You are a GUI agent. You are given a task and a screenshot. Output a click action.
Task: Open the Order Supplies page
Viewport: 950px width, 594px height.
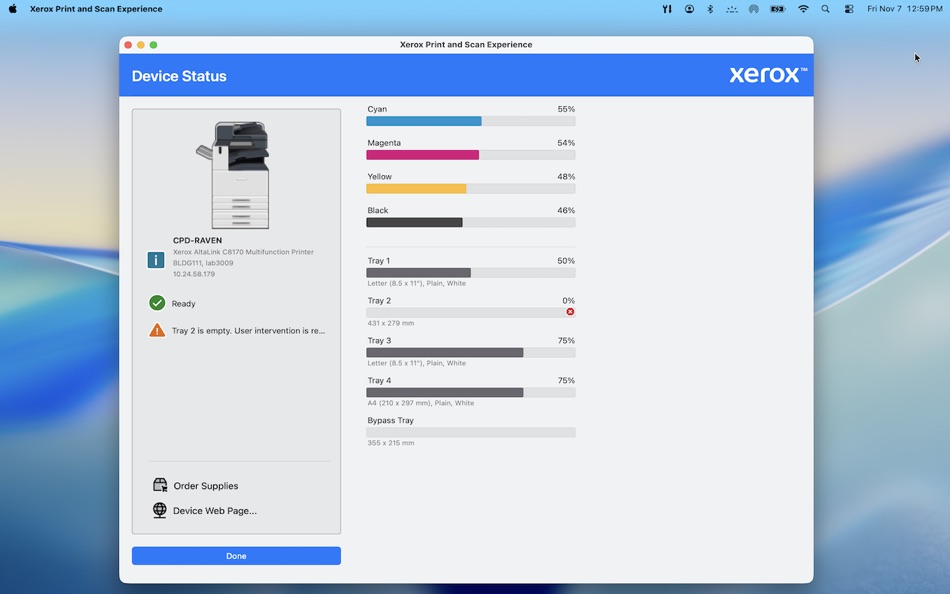206,485
